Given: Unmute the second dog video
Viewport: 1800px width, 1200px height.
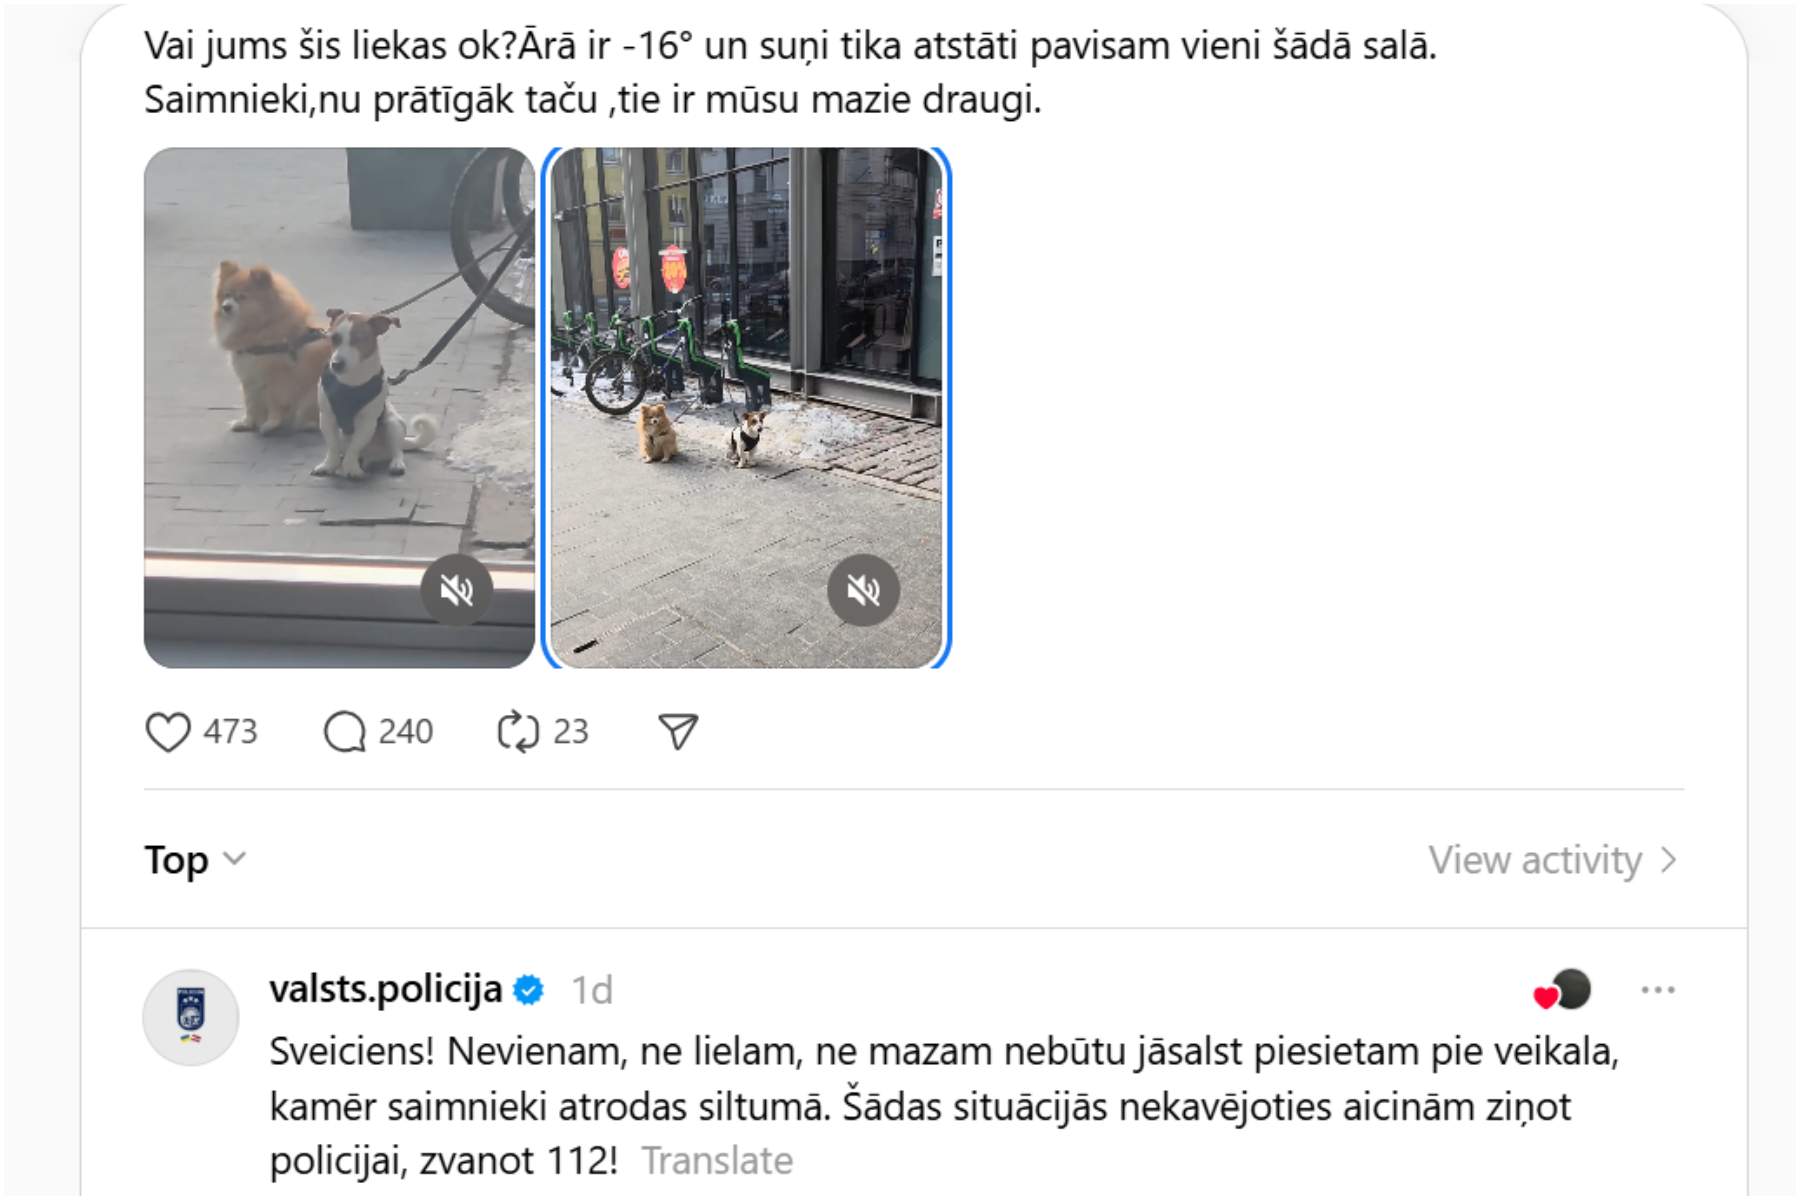Looking at the screenshot, I should 864,590.
